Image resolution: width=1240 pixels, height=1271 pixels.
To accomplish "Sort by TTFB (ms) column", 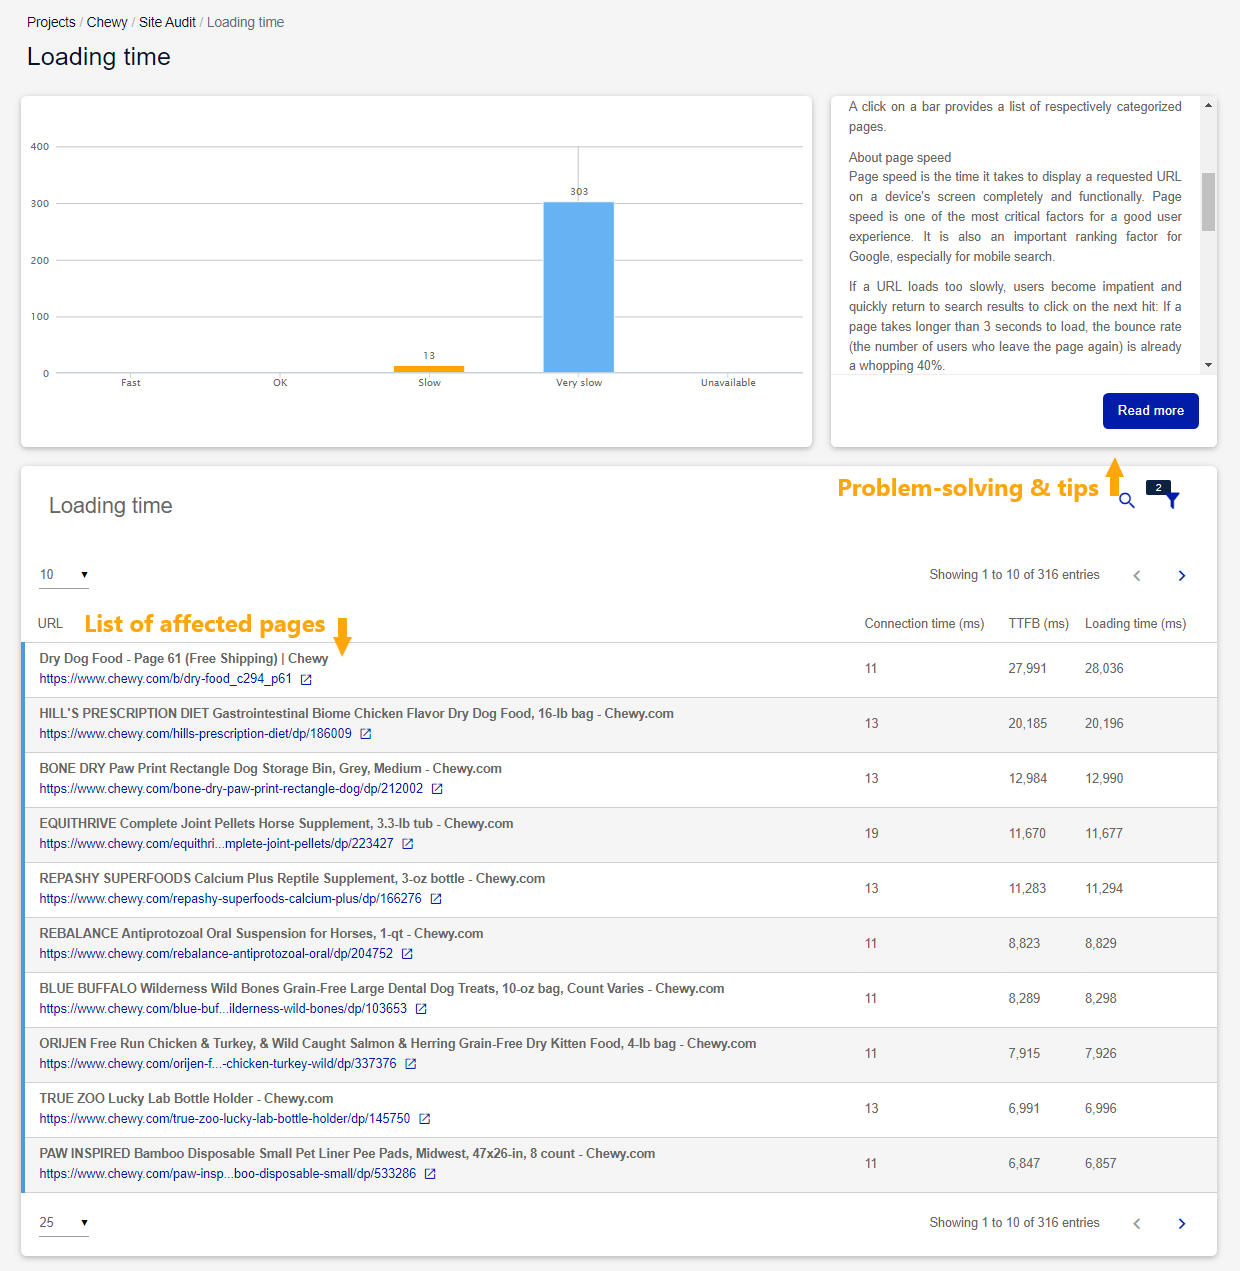I will [1038, 624].
